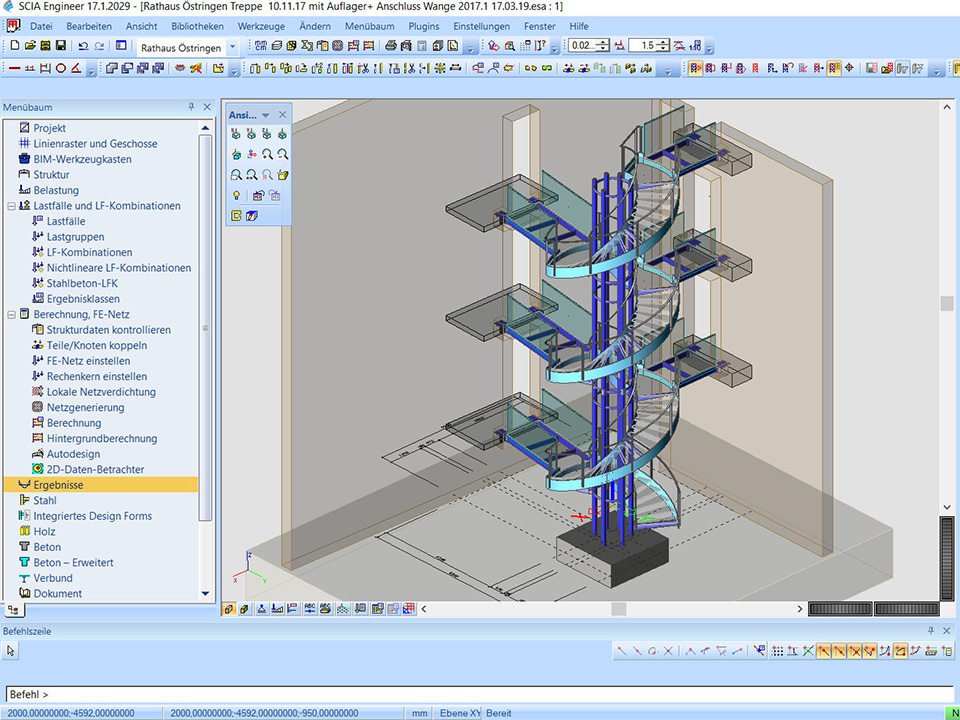Click the cursor arrow icon in command line

tap(11, 651)
